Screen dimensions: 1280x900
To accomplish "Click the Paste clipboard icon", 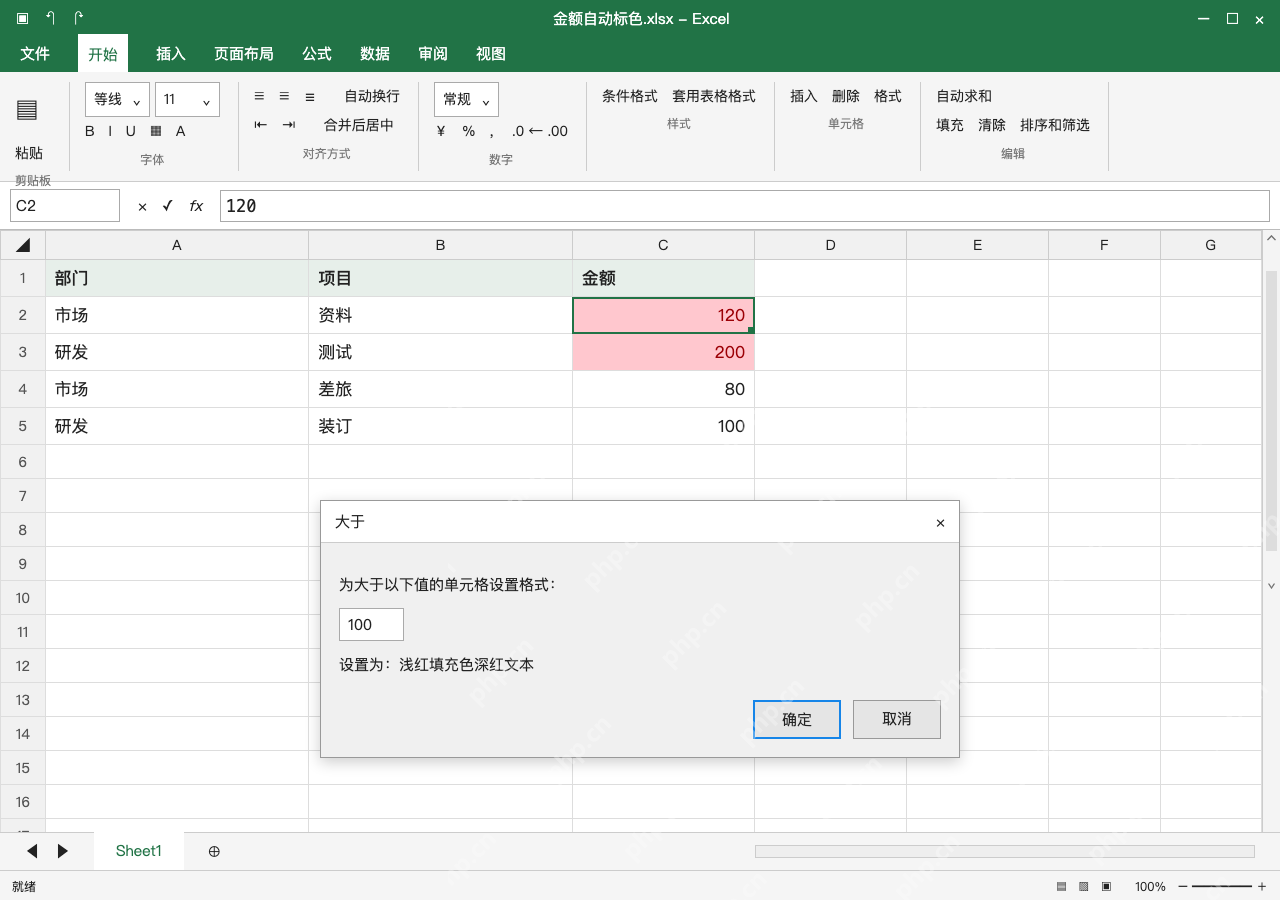I will tap(27, 109).
